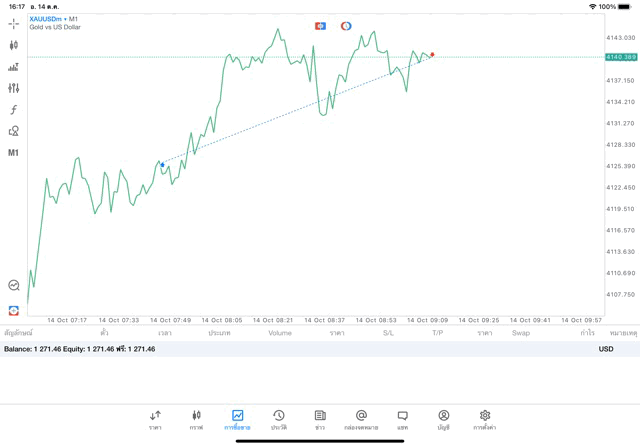Viewport: 640px width, 447px height.
Task: Open the drawing objects shapes icon
Action: (x=13, y=131)
